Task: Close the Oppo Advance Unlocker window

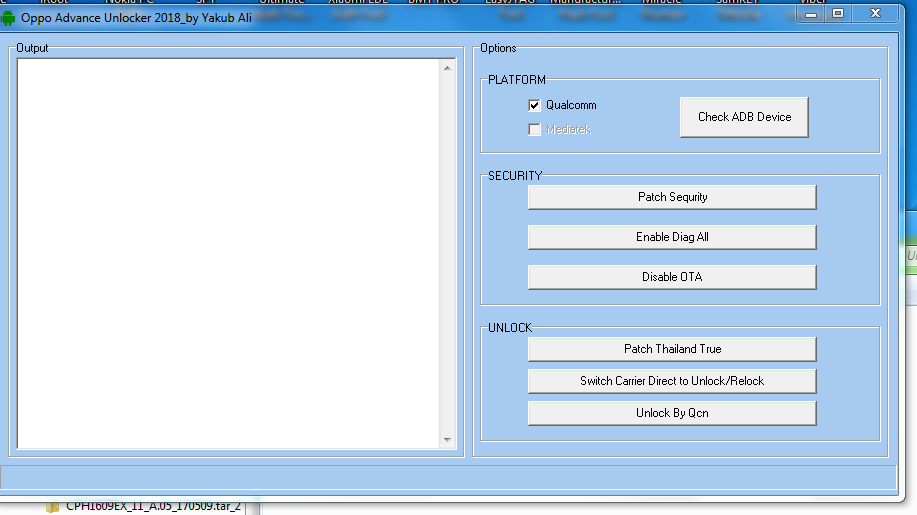Action: click(875, 13)
